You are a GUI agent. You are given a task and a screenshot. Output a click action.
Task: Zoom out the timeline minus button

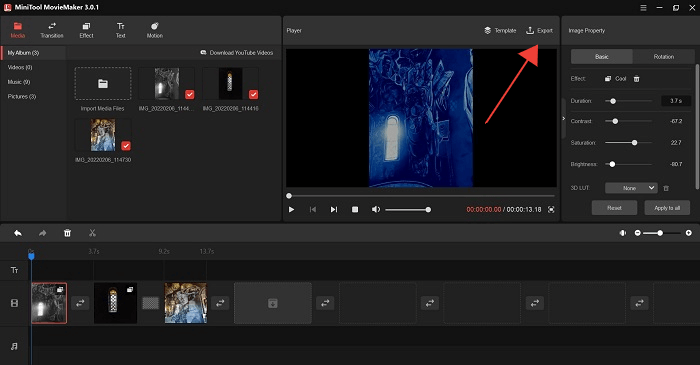[638, 233]
